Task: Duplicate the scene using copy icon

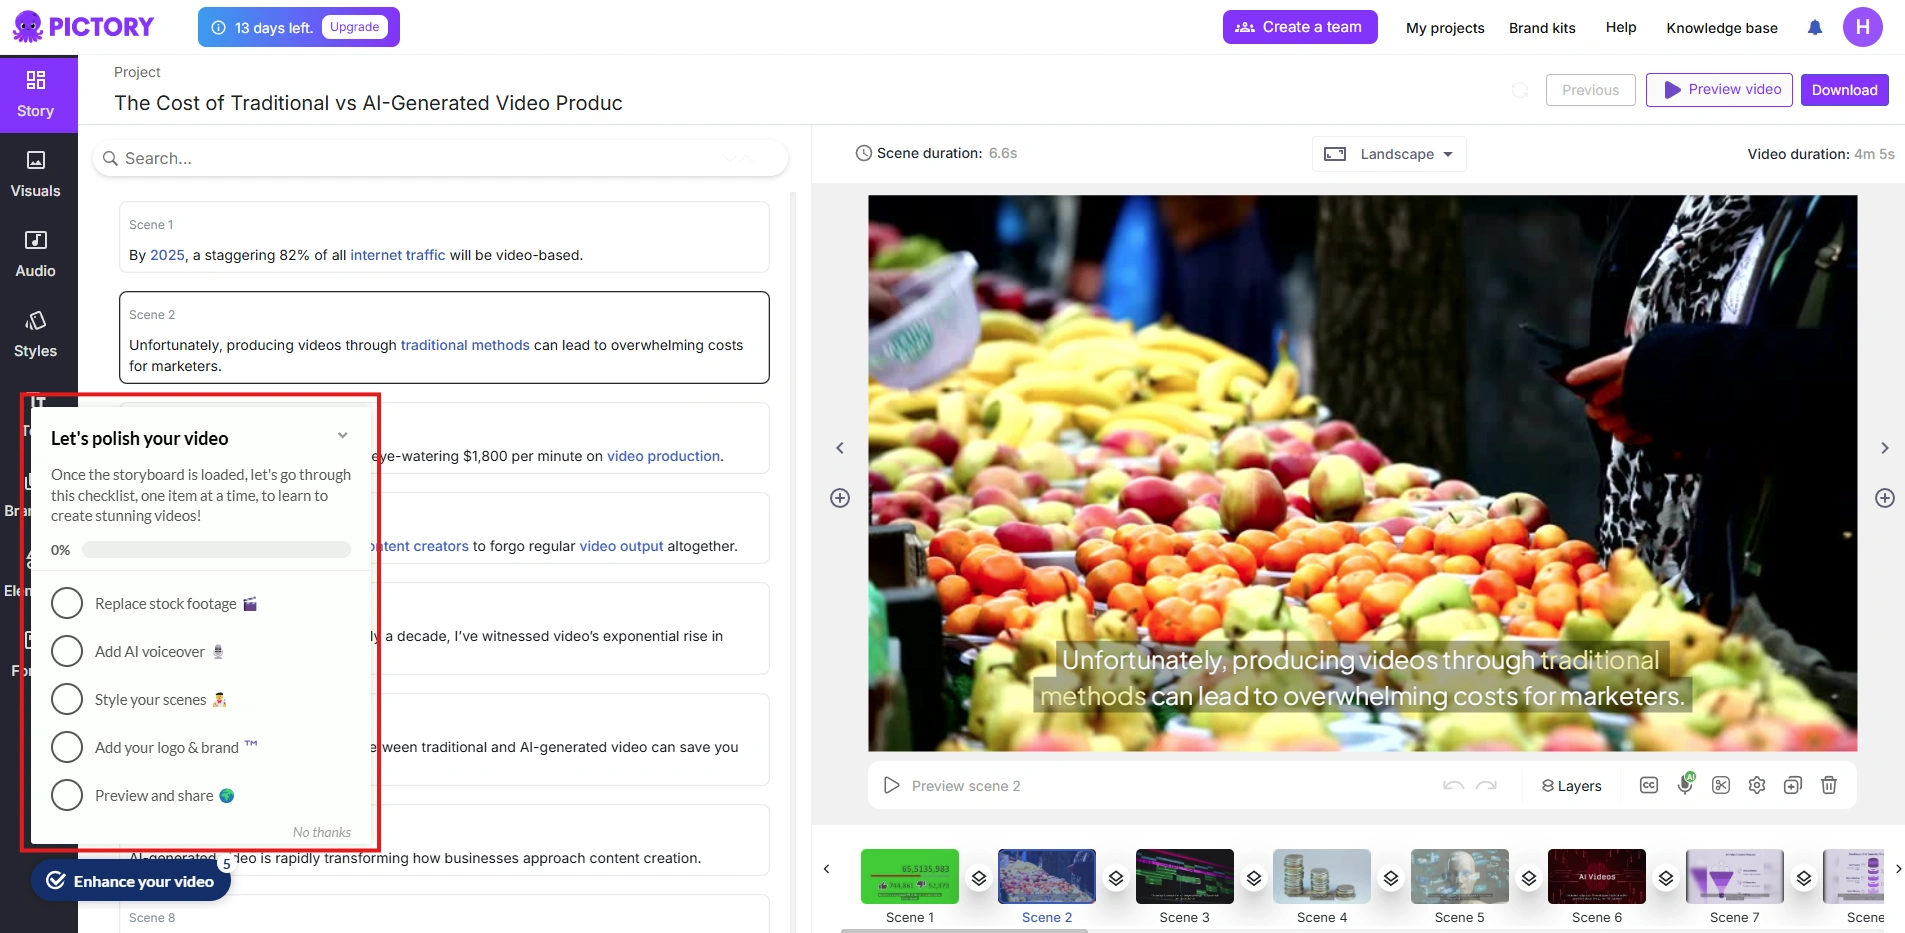Action: pyautogui.click(x=1793, y=785)
